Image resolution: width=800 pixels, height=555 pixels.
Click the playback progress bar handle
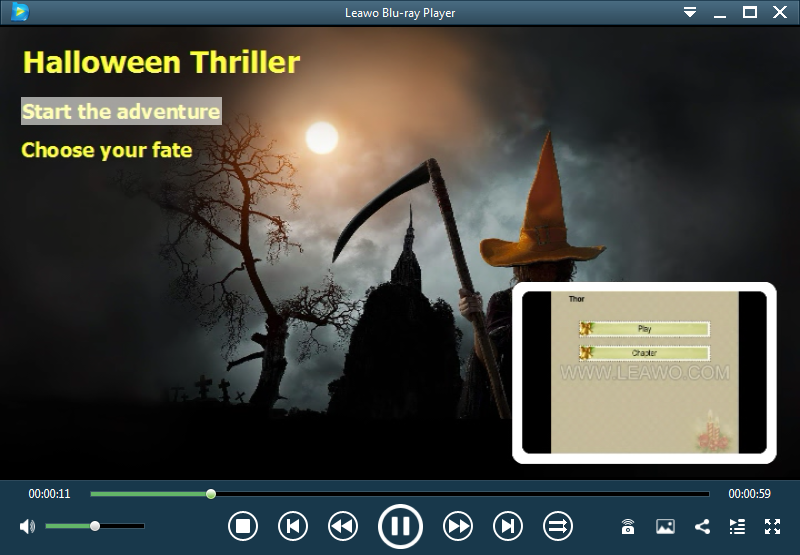point(211,494)
